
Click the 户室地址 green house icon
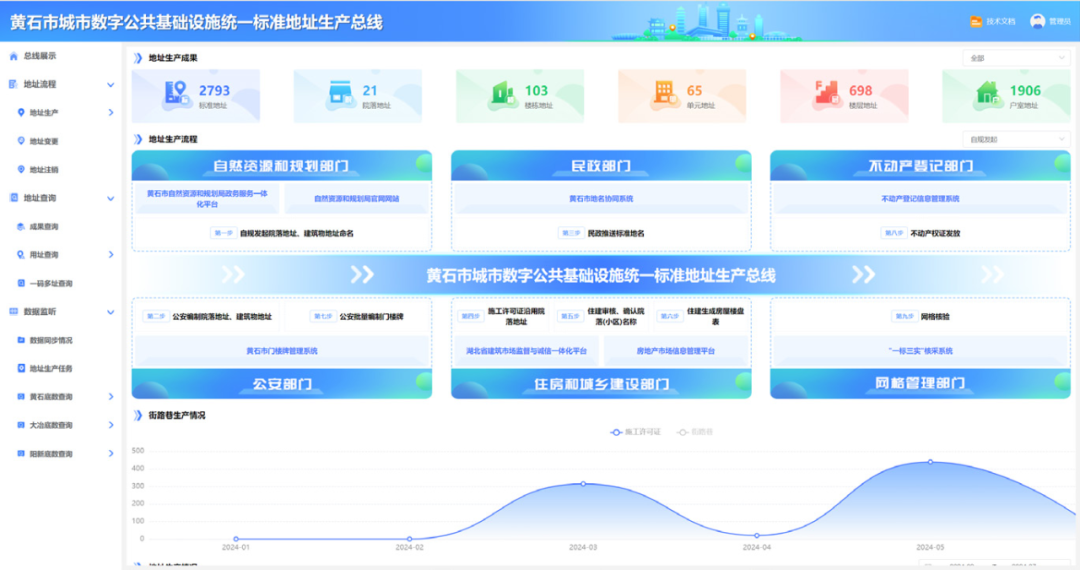988,94
